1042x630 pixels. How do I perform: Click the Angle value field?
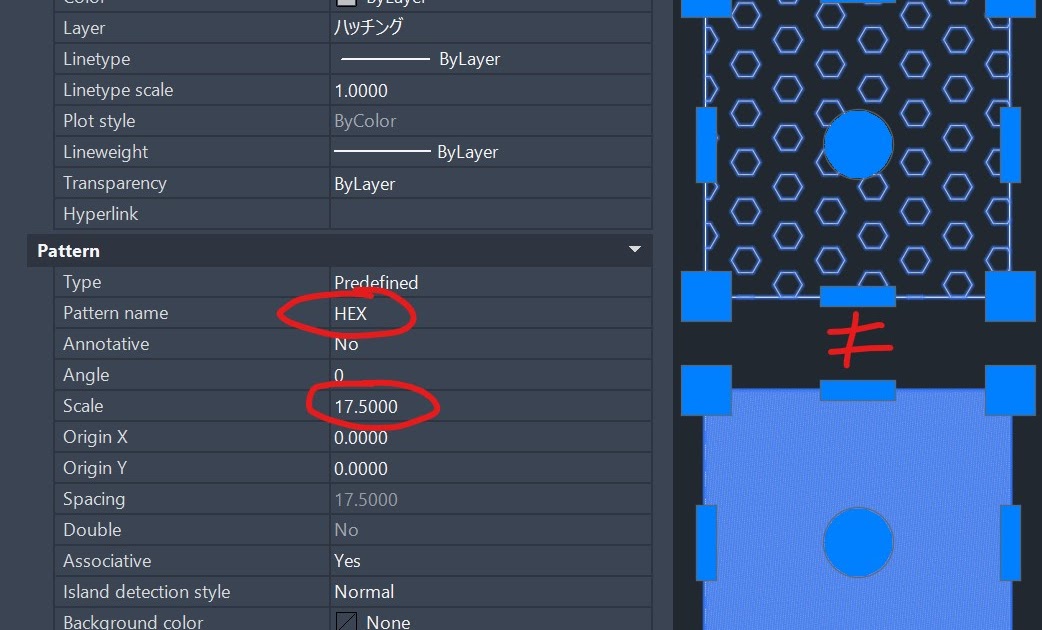pos(490,375)
